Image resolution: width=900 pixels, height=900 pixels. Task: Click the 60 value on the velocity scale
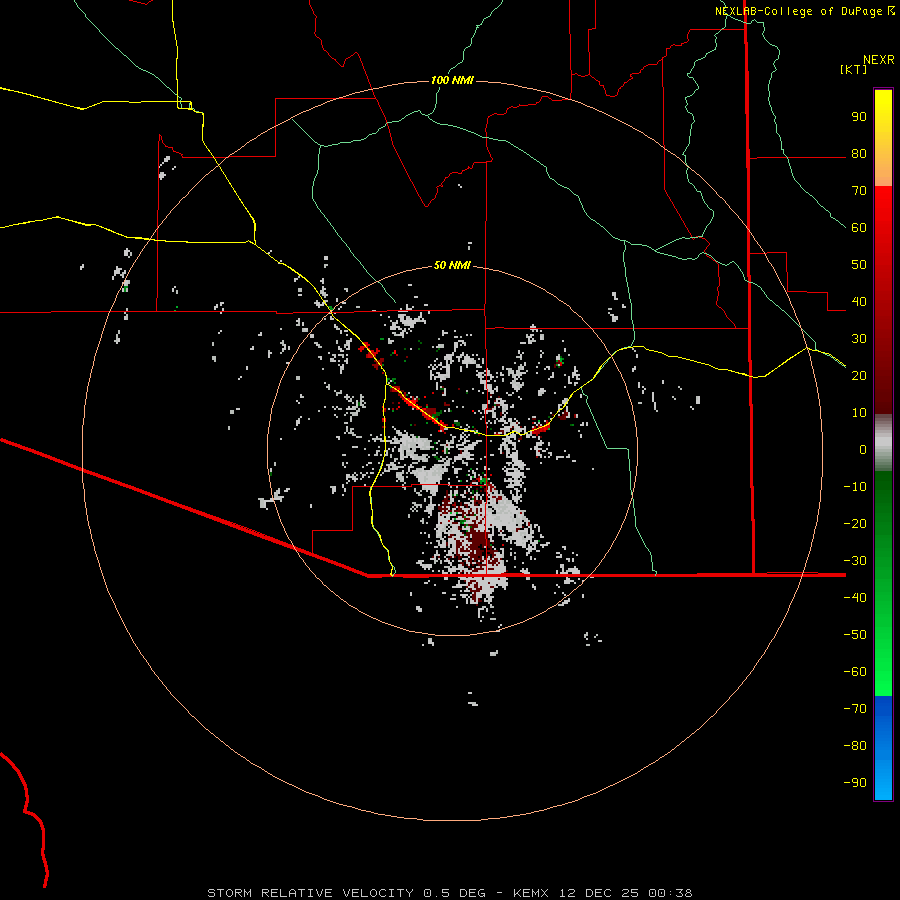click(x=859, y=228)
